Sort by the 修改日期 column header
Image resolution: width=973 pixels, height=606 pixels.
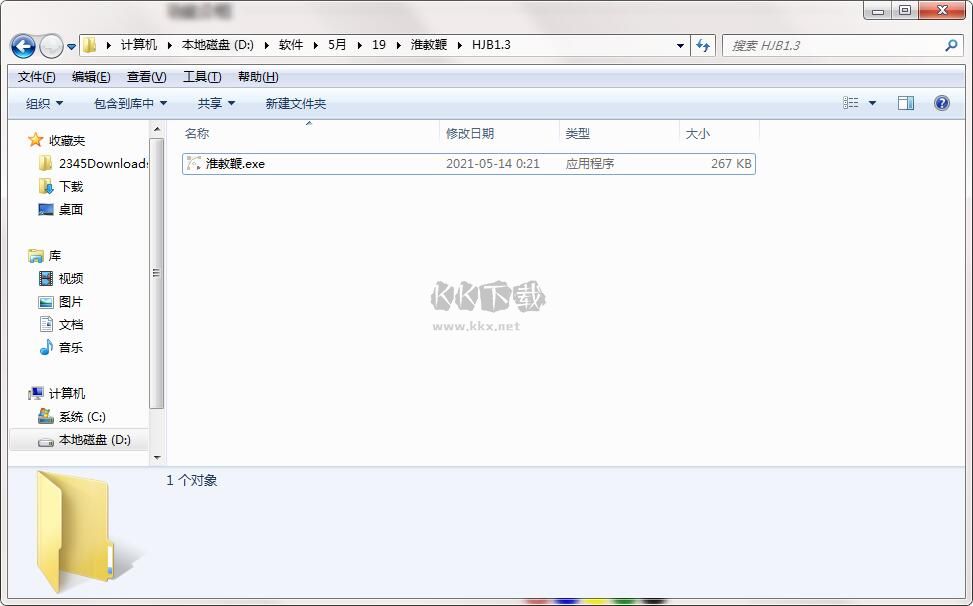tap(470, 133)
